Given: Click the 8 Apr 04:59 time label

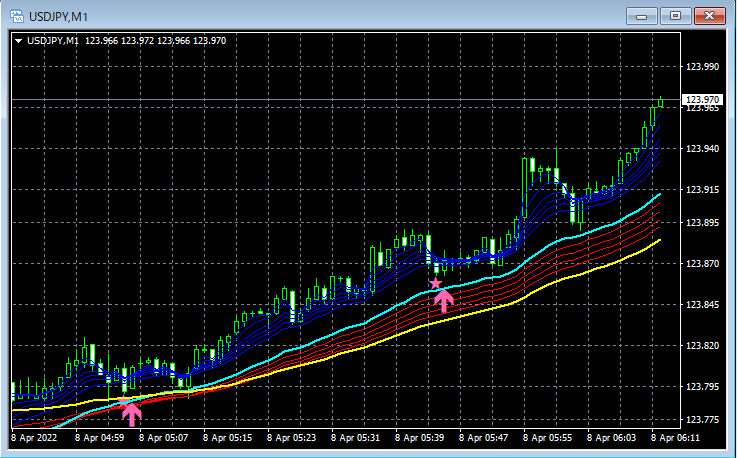Looking at the screenshot, I should pos(99,438).
